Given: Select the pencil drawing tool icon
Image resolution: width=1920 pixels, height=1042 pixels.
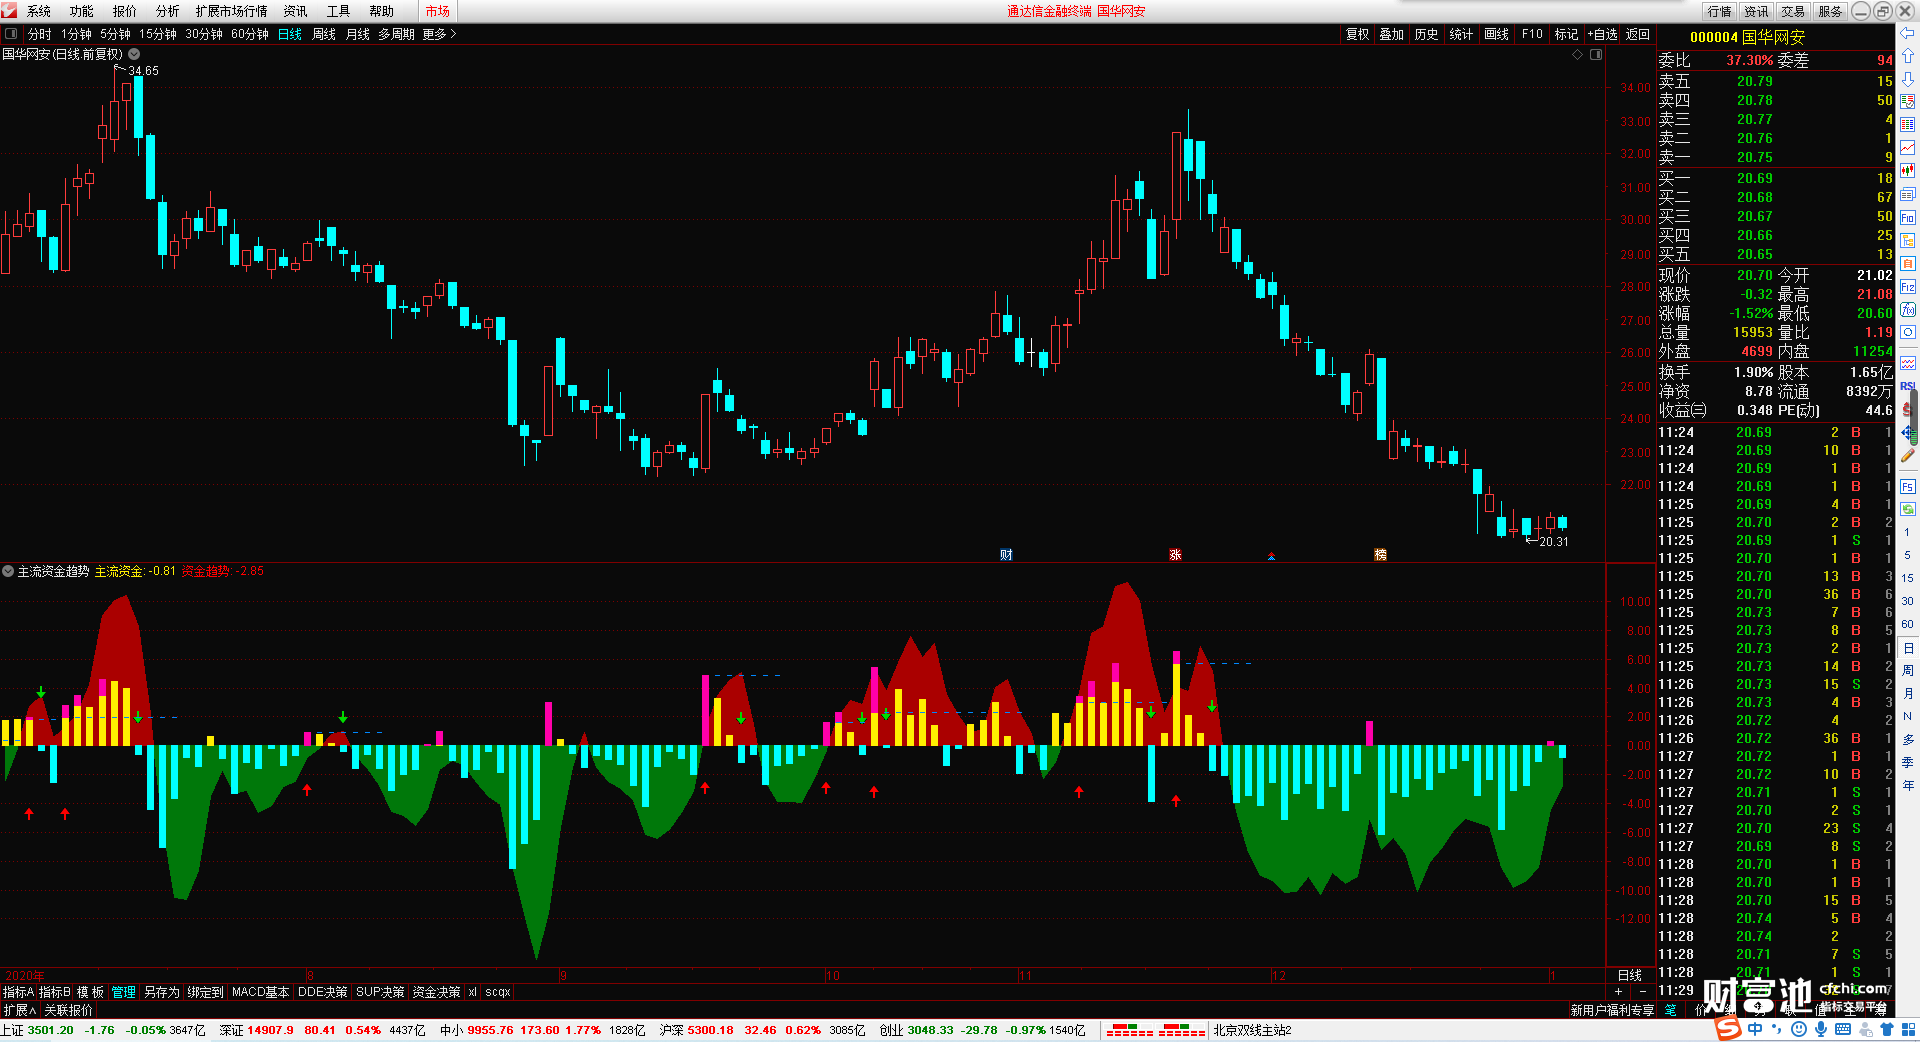Looking at the screenshot, I should pos(1908,455).
